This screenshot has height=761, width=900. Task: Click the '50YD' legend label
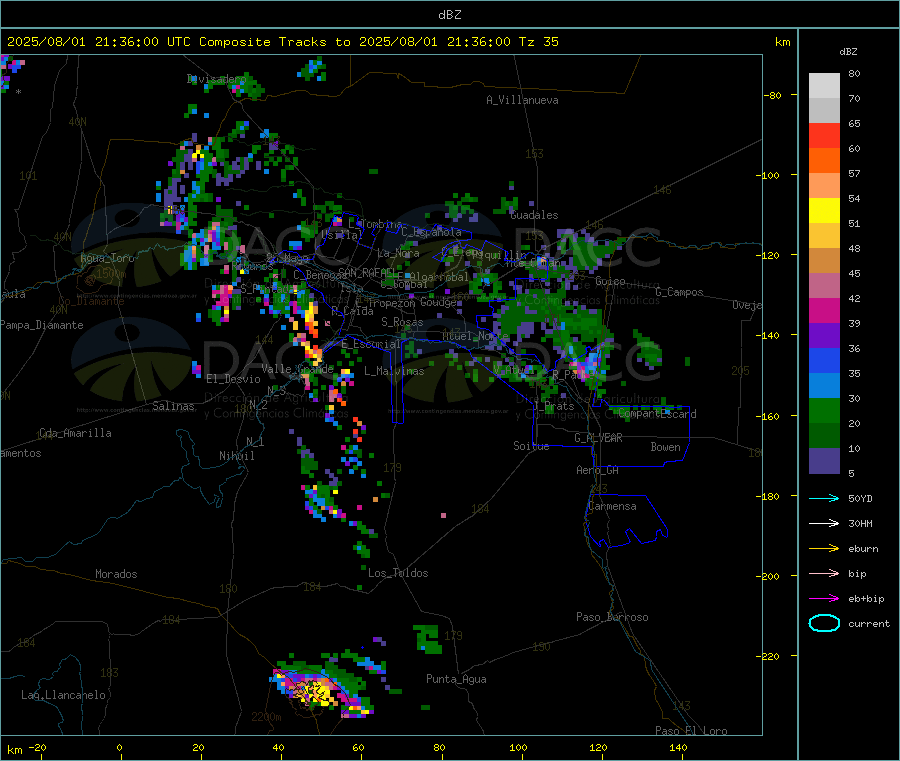(860, 498)
